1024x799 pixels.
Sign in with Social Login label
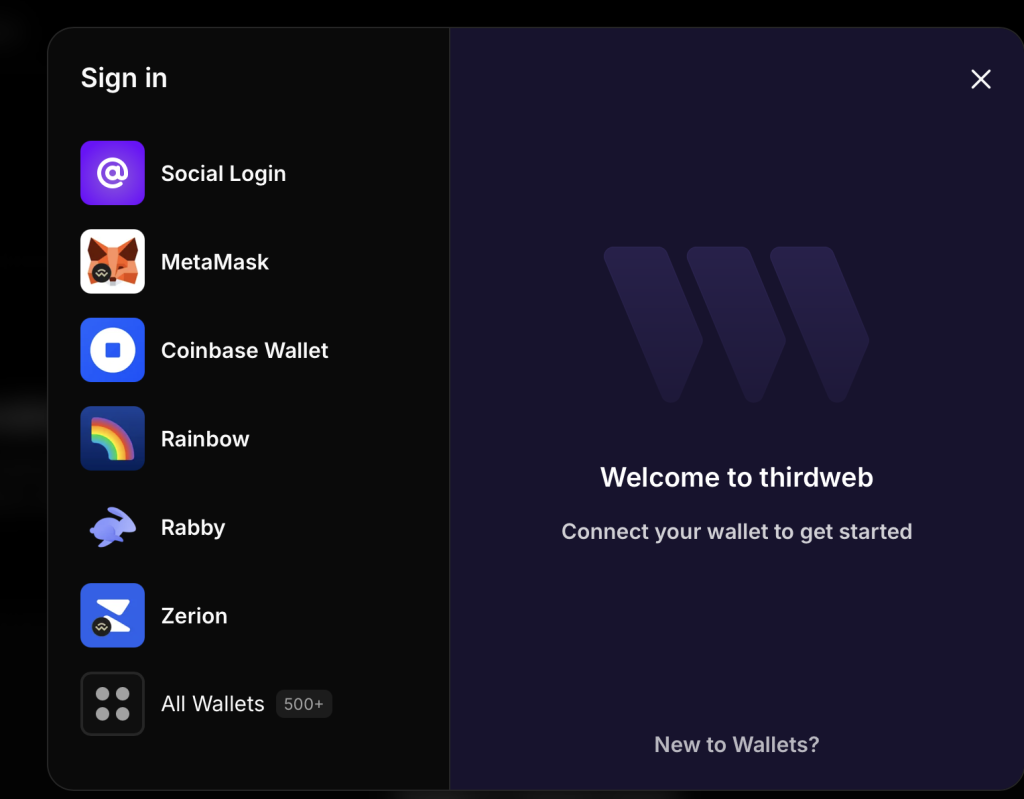point(223,174)
